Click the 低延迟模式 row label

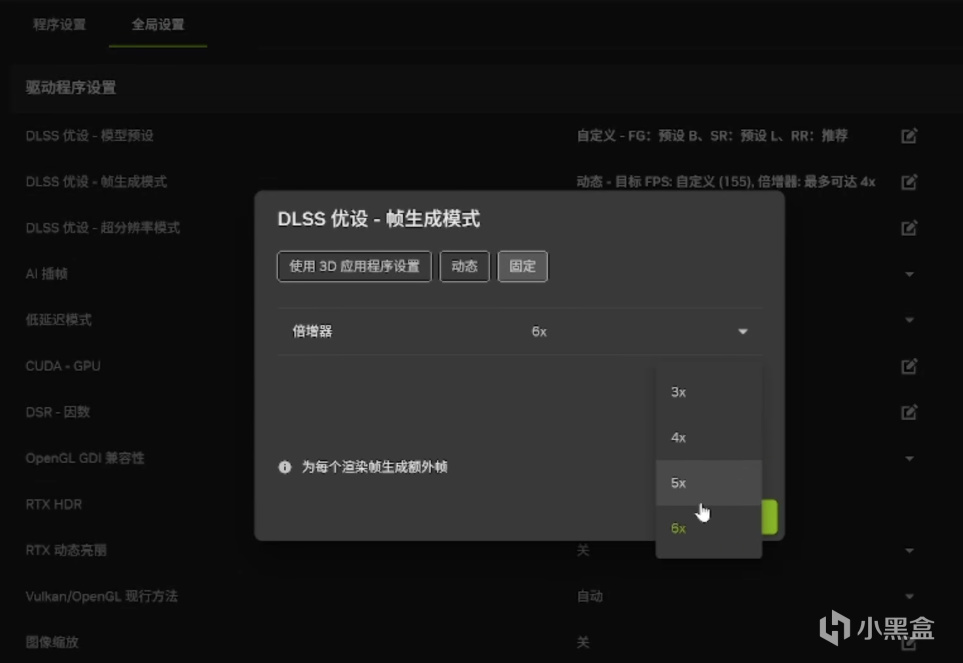pos(58,320)
